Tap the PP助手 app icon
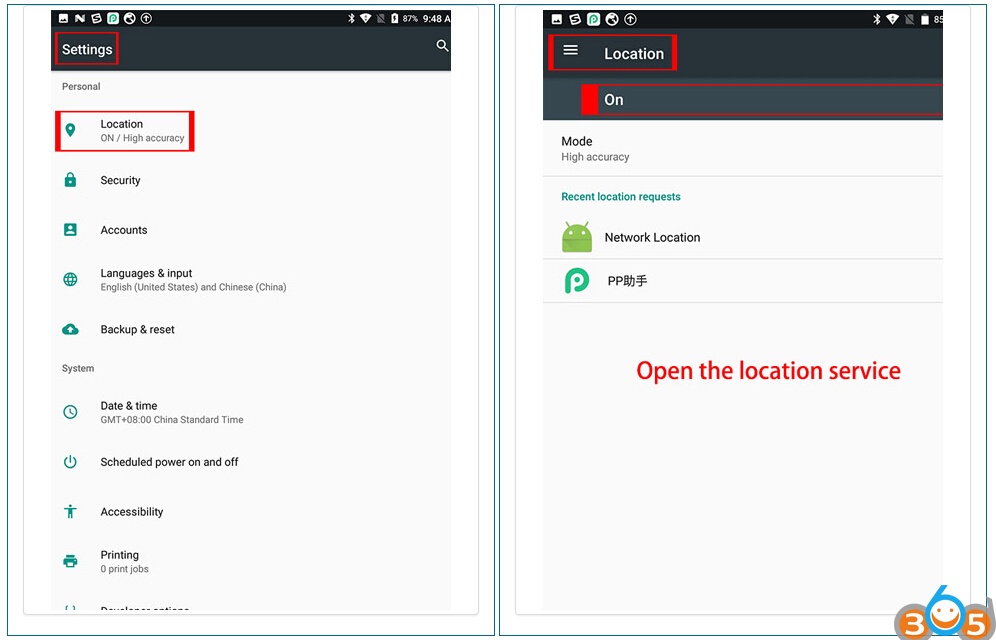This screenshot has width=996, height=640. tap(577, 281)
